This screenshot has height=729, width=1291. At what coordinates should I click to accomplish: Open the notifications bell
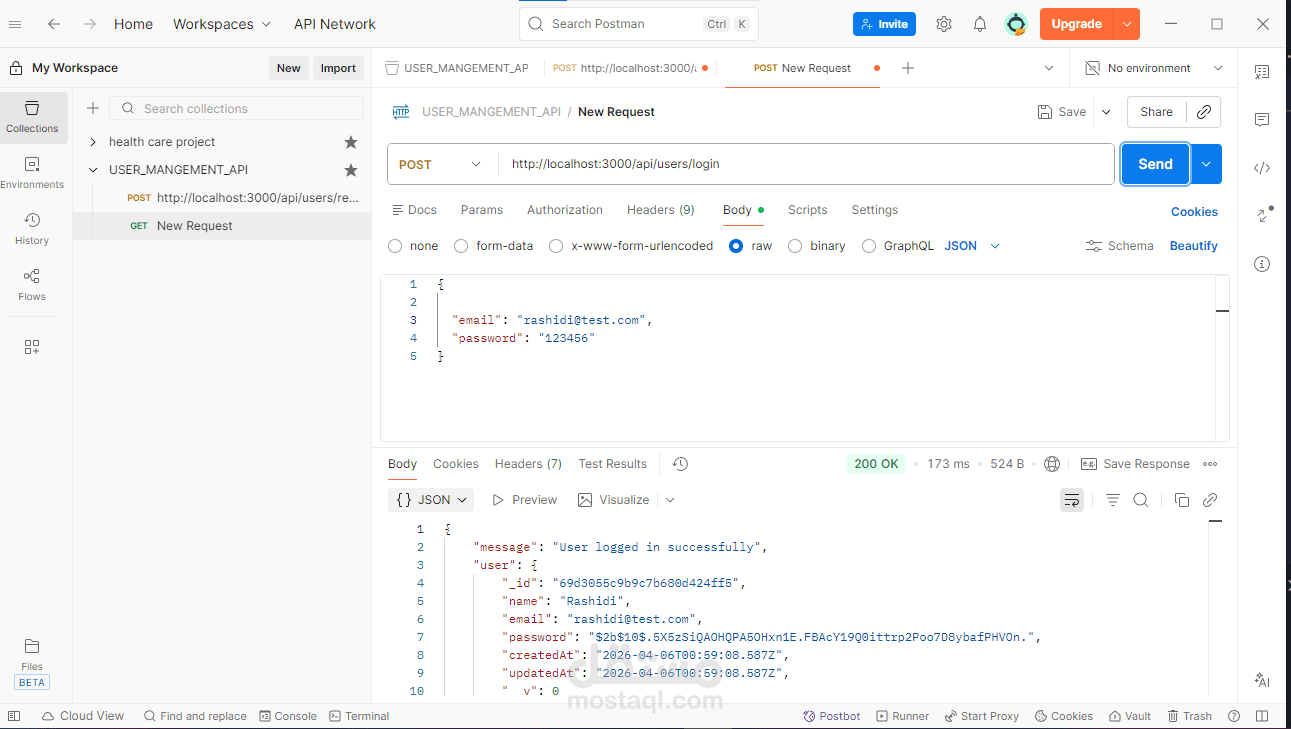pos(980,24)
